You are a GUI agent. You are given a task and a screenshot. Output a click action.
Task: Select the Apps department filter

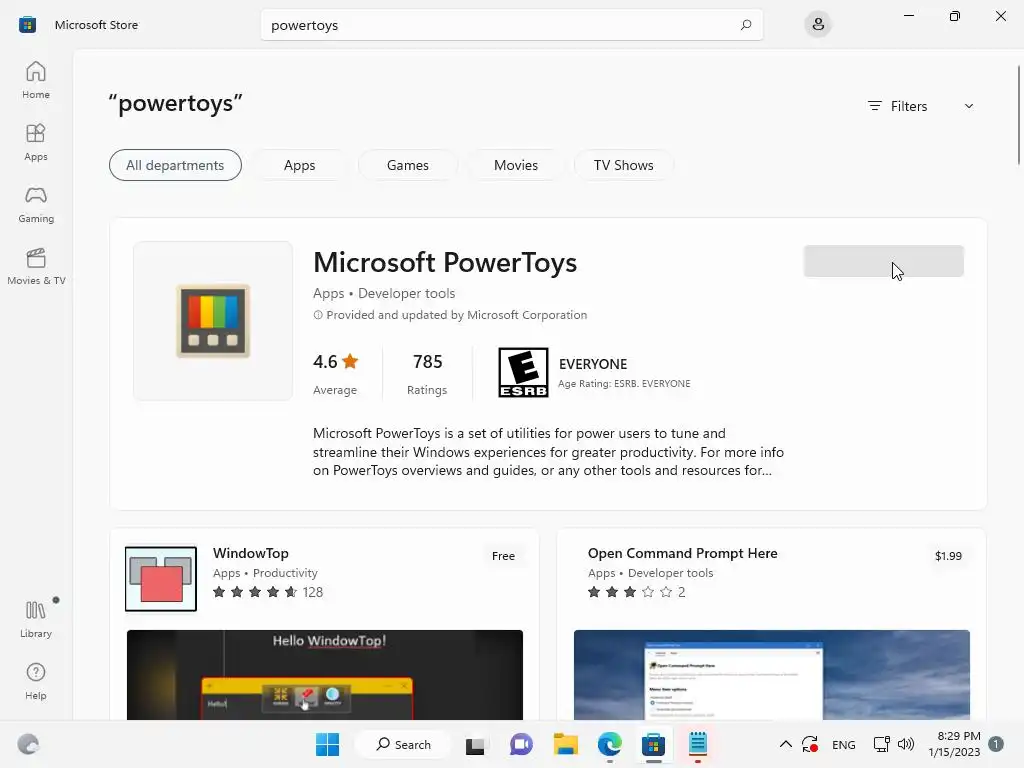300,165
